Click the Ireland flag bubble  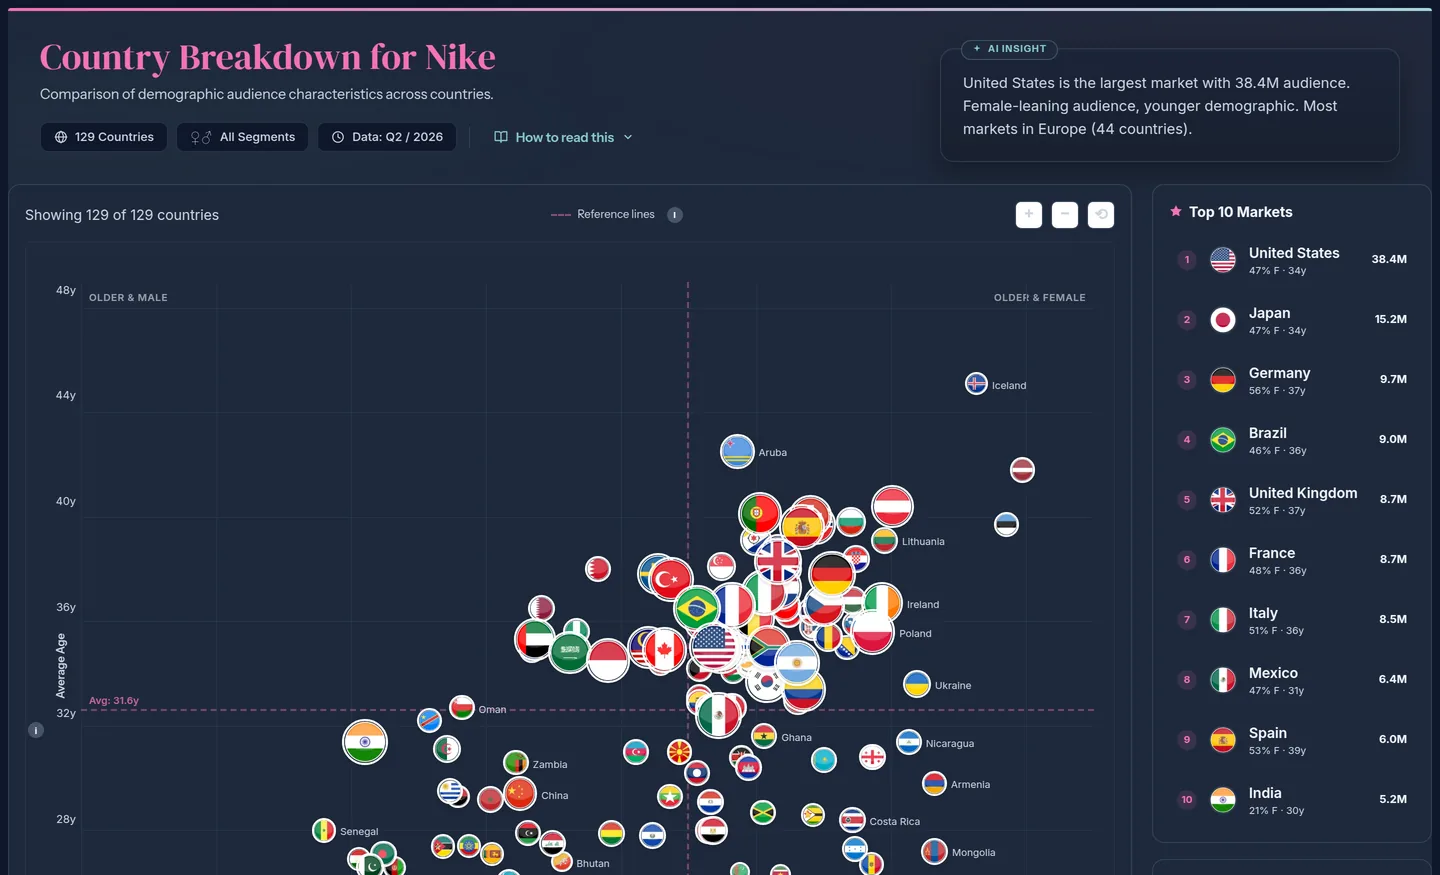pos(882,603)
